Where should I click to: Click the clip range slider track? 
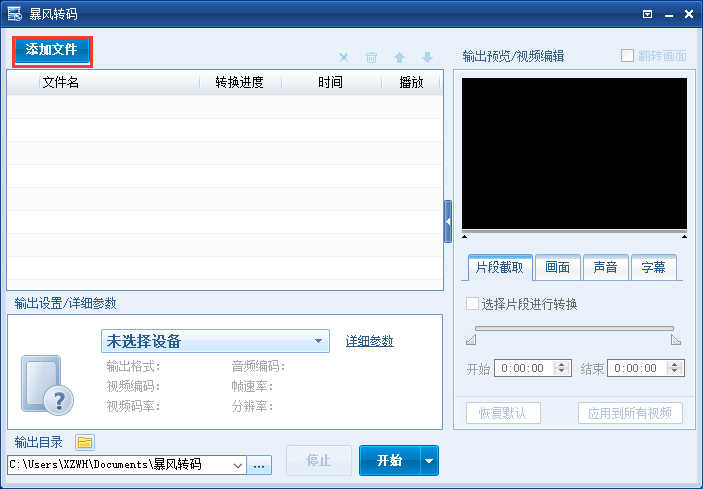[574, 328]
